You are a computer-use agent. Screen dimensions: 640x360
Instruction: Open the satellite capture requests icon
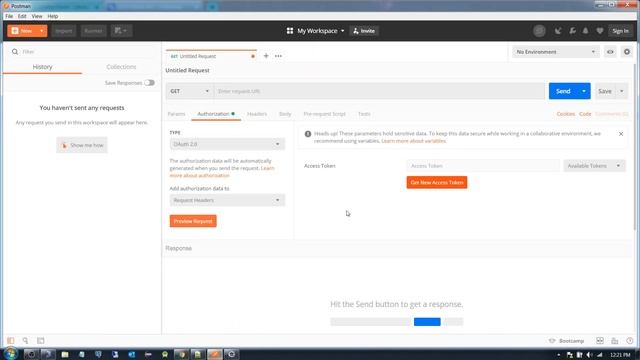(x=558, y=31)
